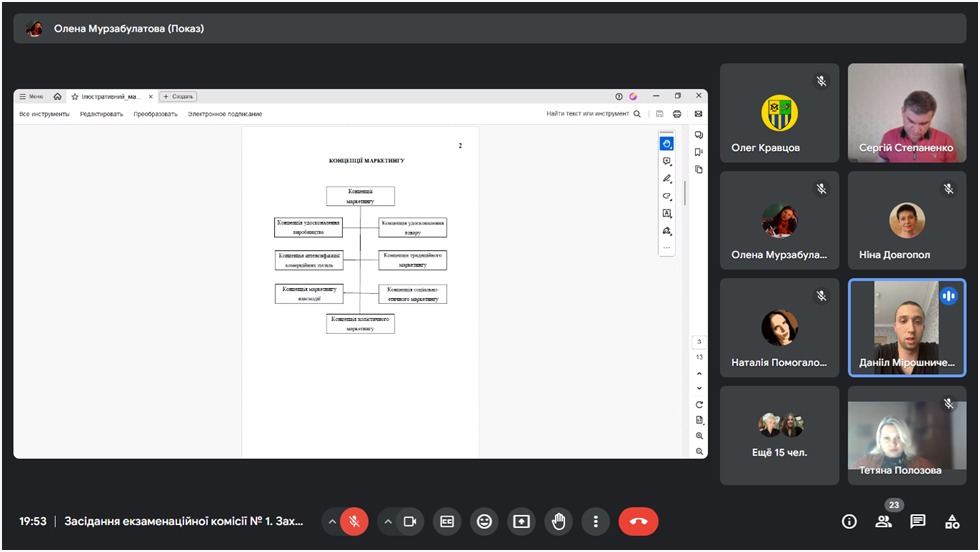Click the Редактировать menu item
Viewport: 980px width, 552px height.
(101, 114)
